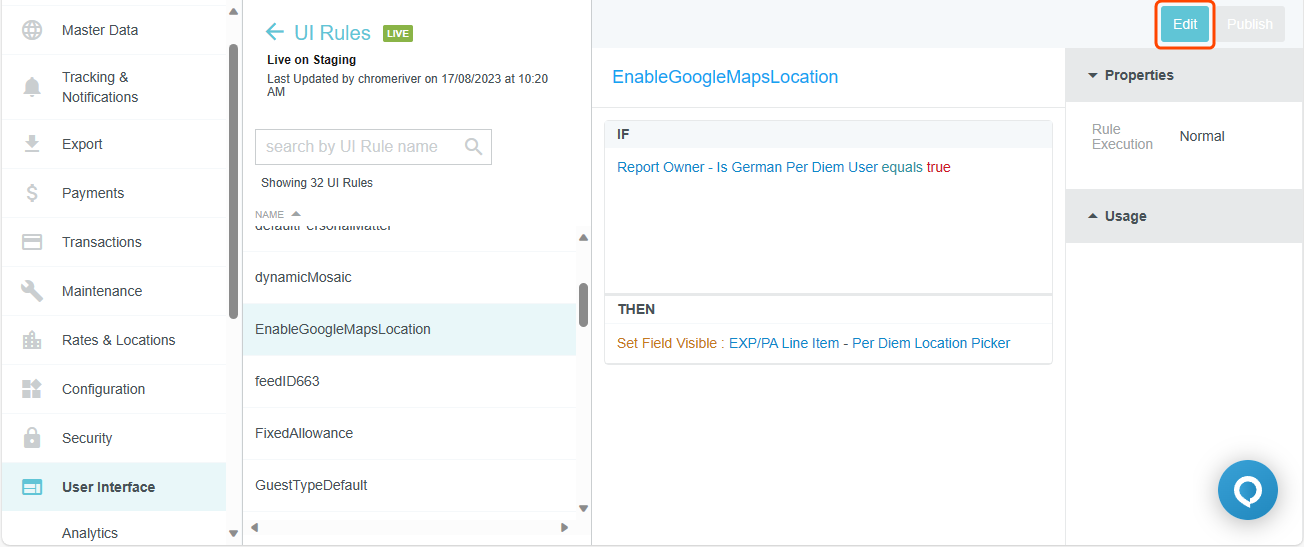Click the Master Data globe icon
Viewport: 1304px width, 547px height.
tap(32, 30)
